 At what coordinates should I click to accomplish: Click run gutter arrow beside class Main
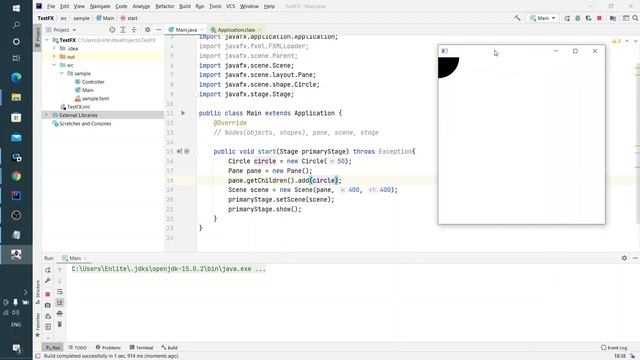coord(183,113)
